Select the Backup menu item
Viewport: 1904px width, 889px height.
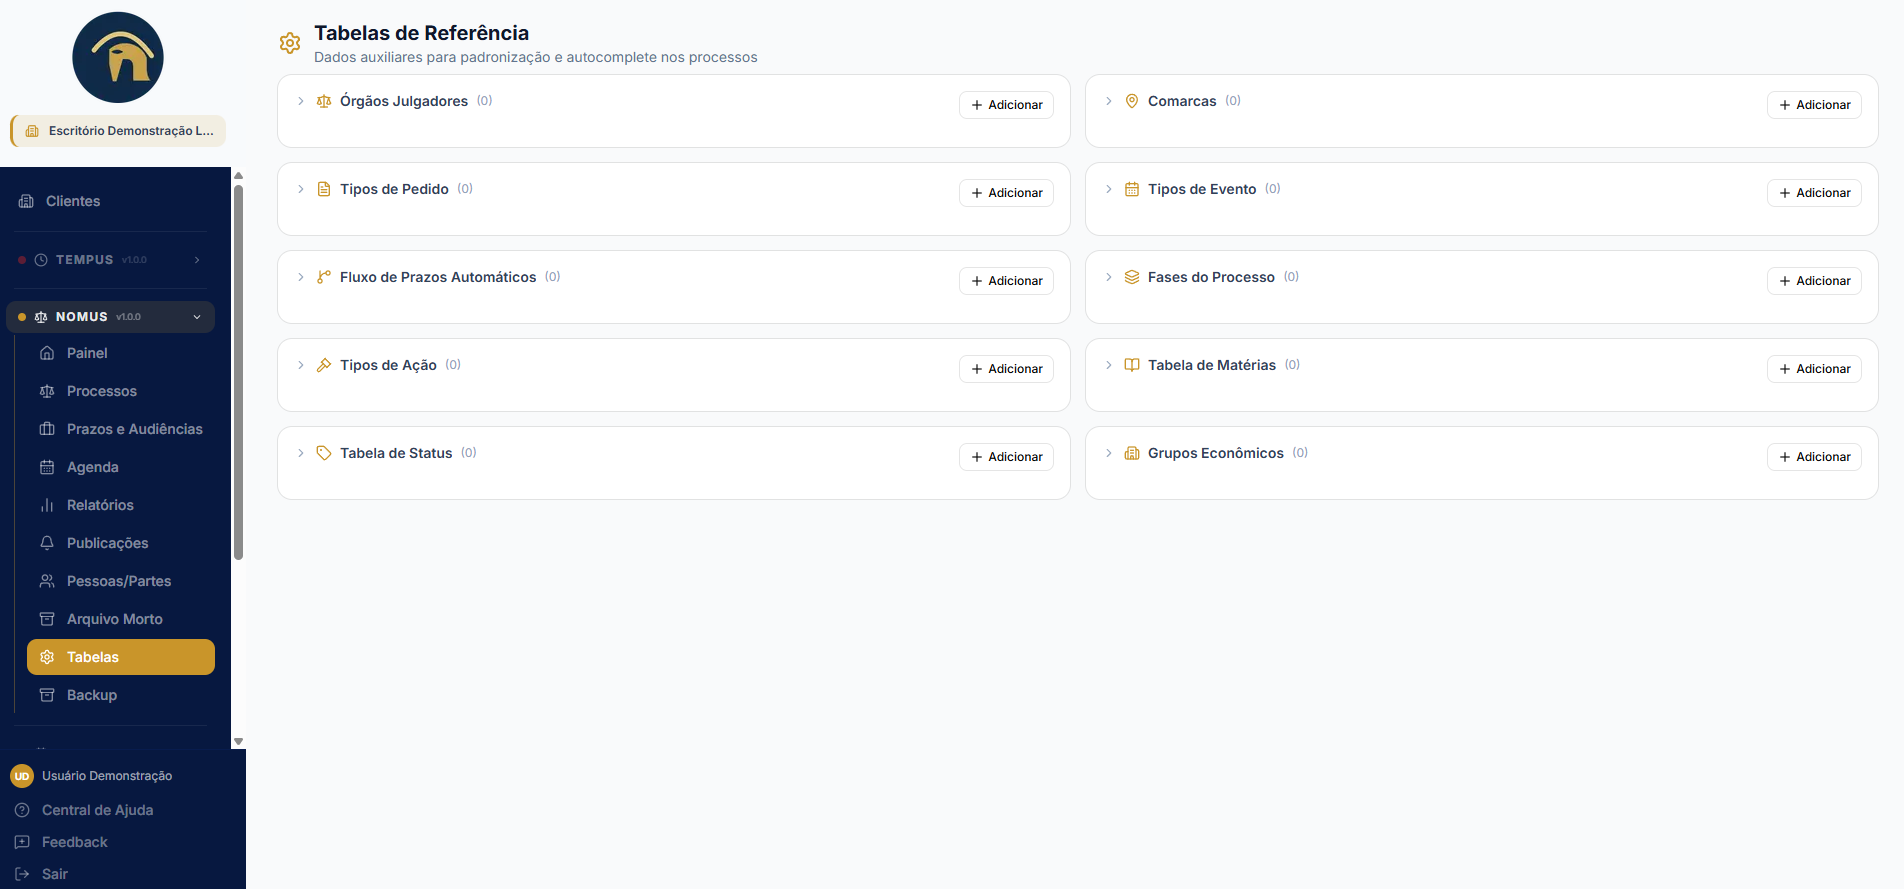[121, 695]
